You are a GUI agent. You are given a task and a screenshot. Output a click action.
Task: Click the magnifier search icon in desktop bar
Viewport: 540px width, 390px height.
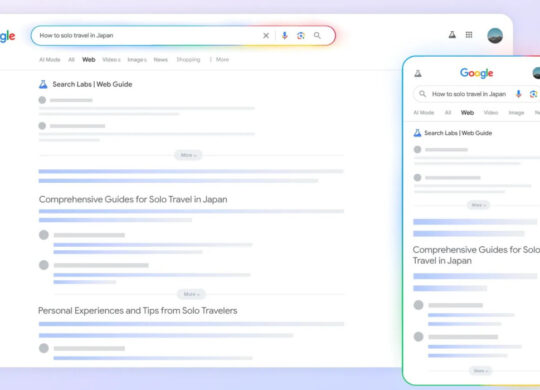pyautogui.click(x=317, y=35)
